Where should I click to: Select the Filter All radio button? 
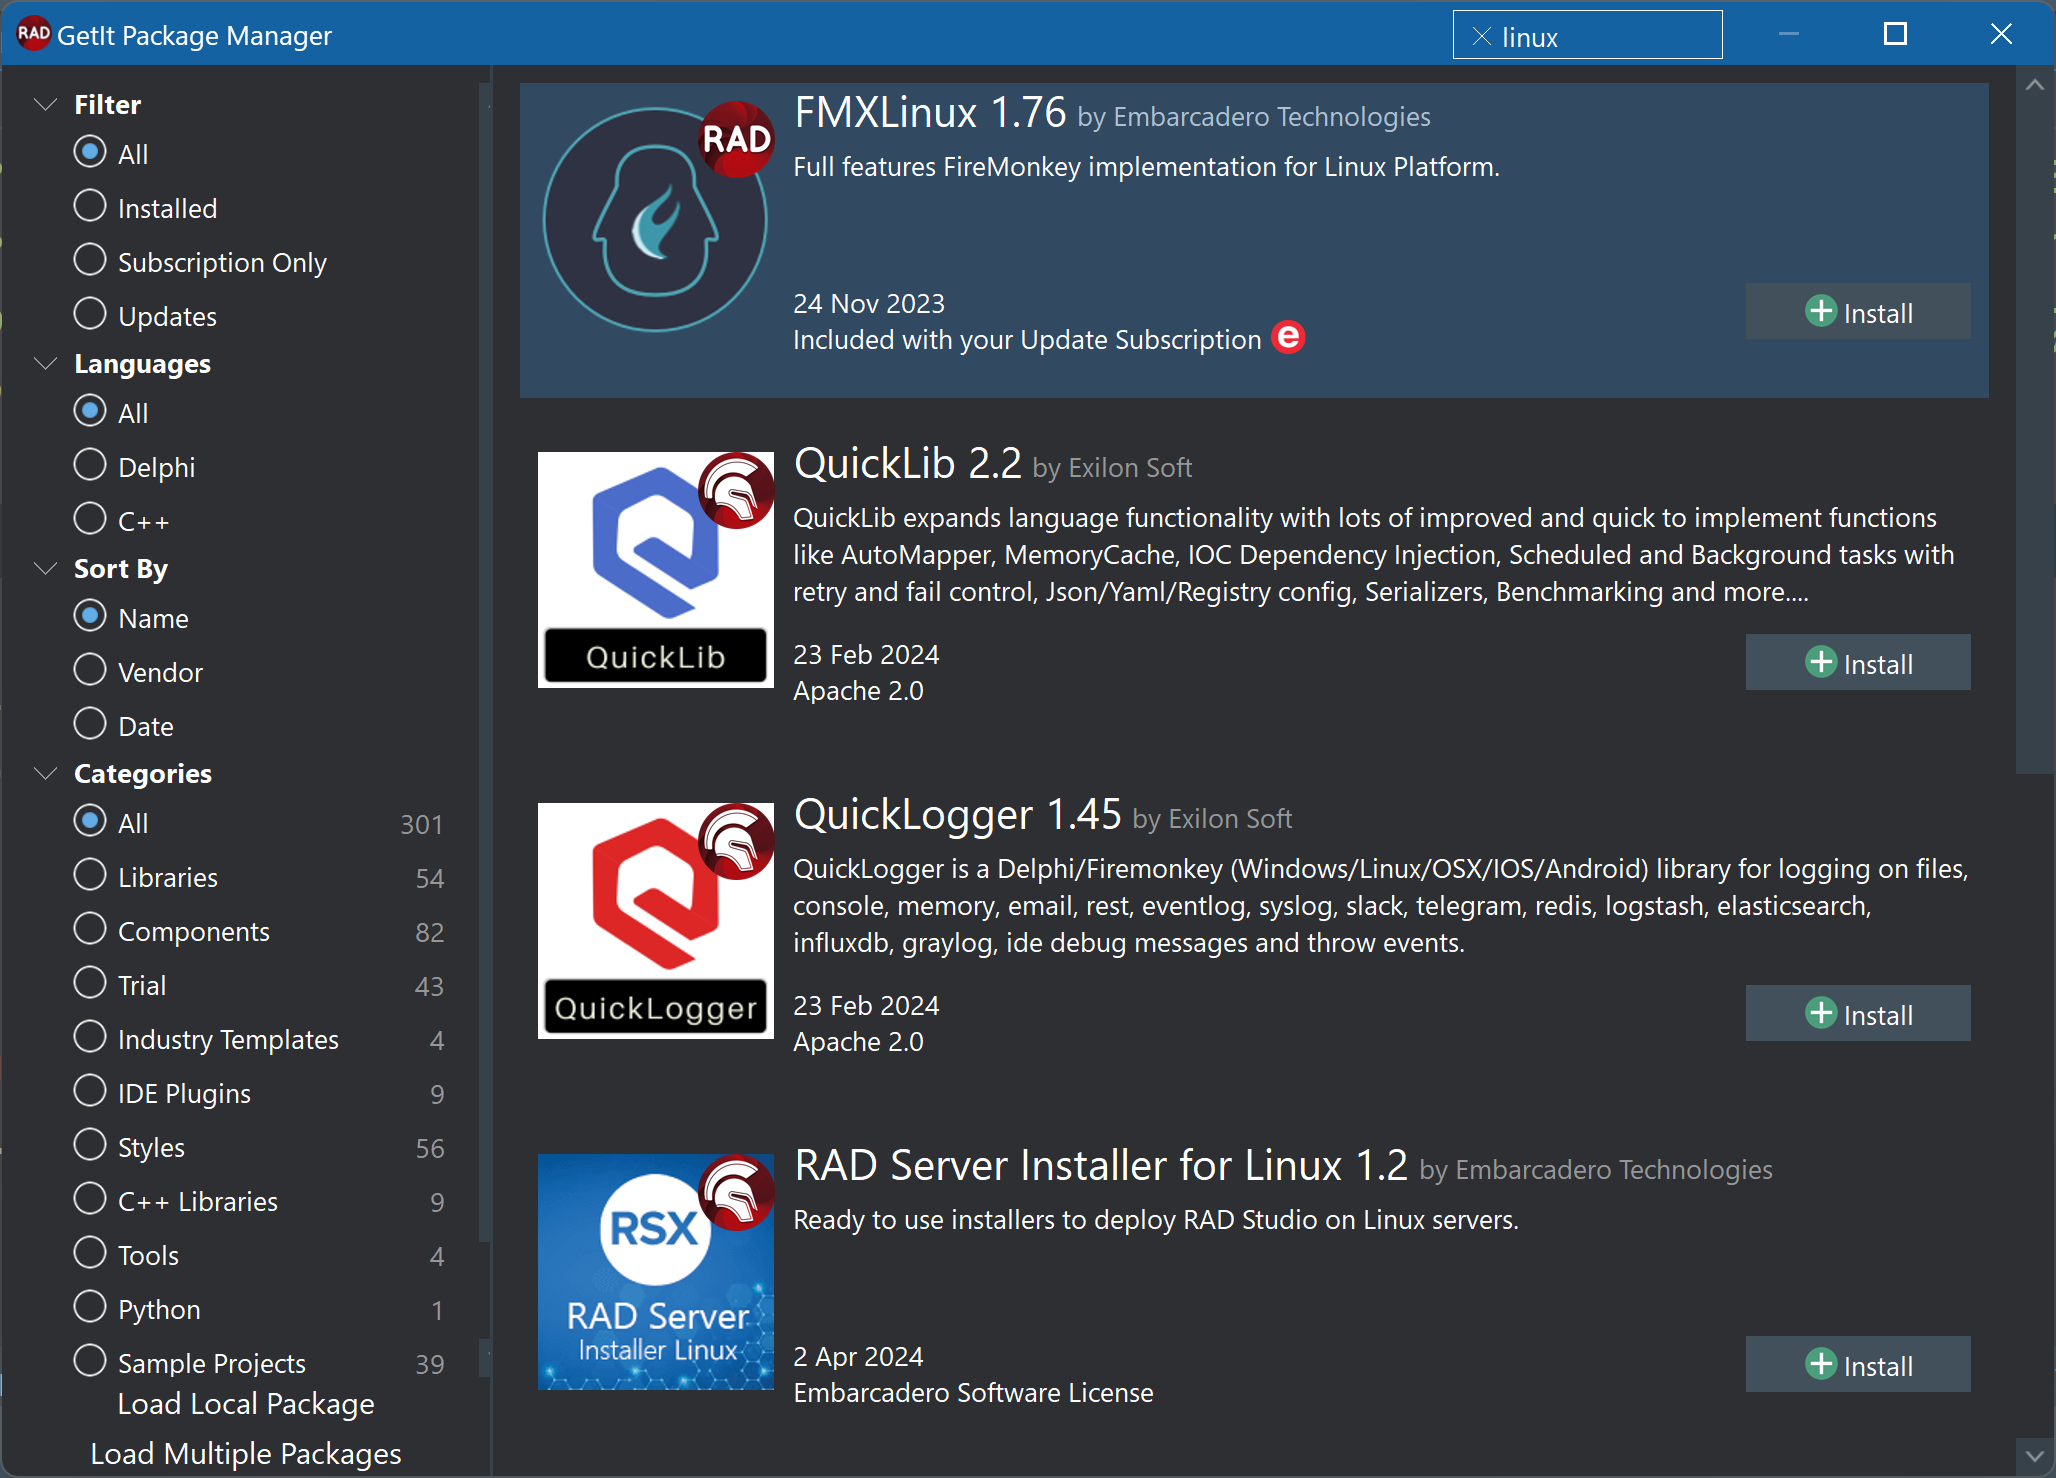coord(90,152)
